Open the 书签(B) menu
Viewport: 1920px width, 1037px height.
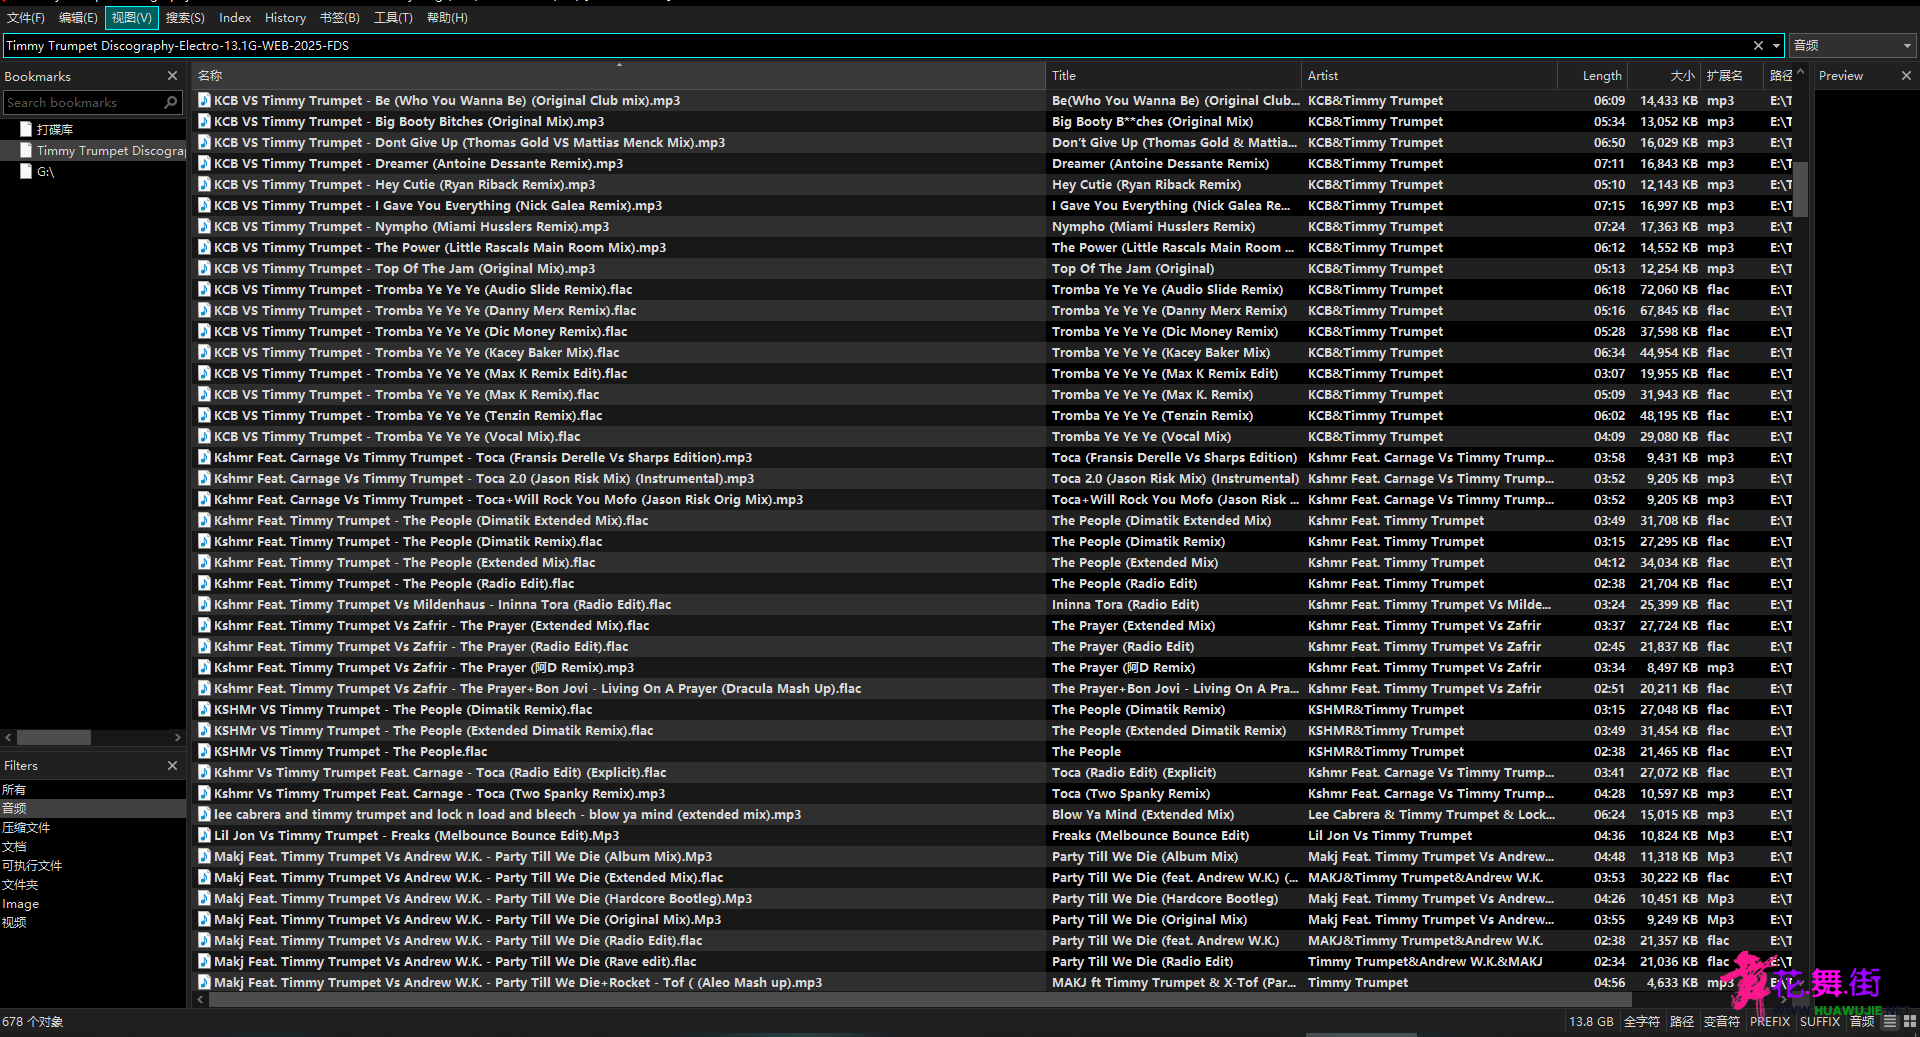pyautogui.click(x=340, y=17)
